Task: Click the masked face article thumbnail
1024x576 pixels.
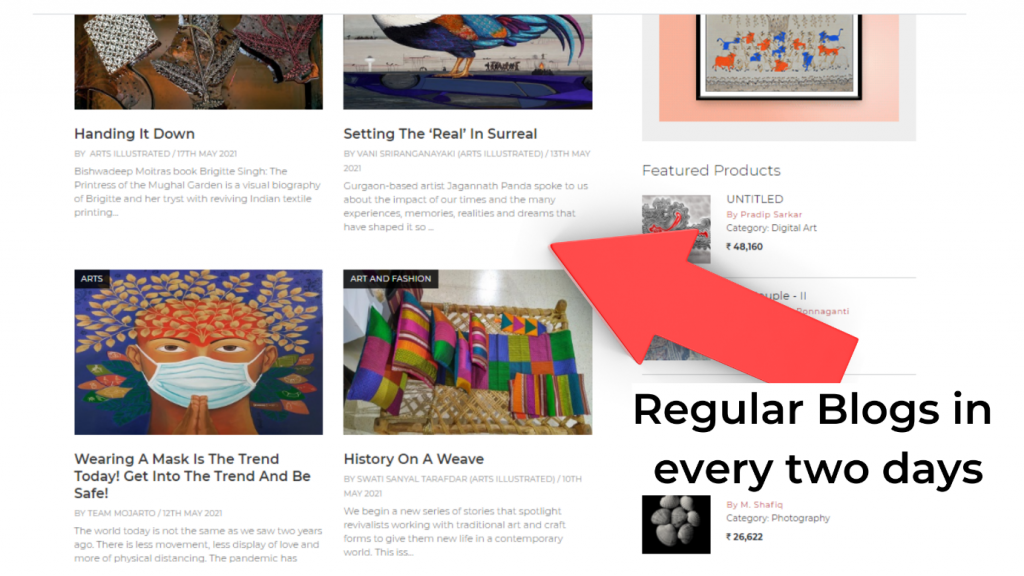Action: [199, 352]
